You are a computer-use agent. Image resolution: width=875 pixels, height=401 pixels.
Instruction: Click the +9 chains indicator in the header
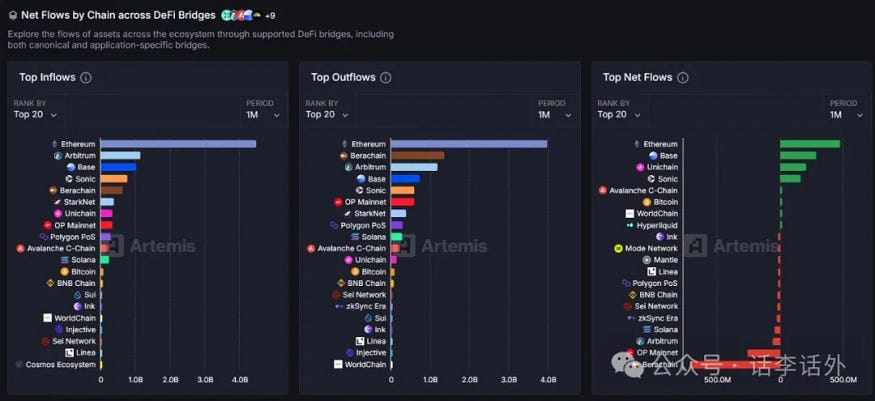pyautogui.click(x=270, y=16)
